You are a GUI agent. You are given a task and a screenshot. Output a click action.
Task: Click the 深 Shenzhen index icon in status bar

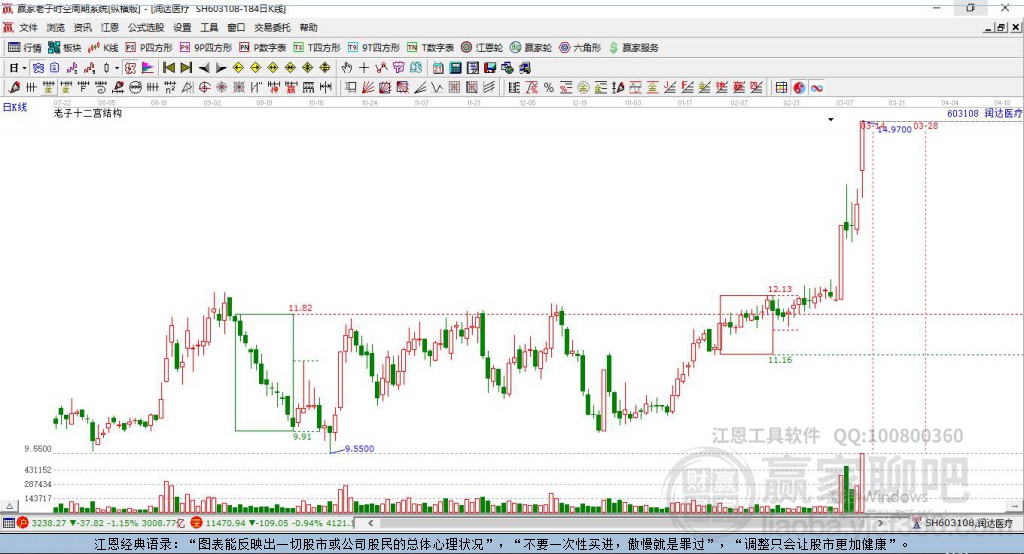click(x=197, y=523)
